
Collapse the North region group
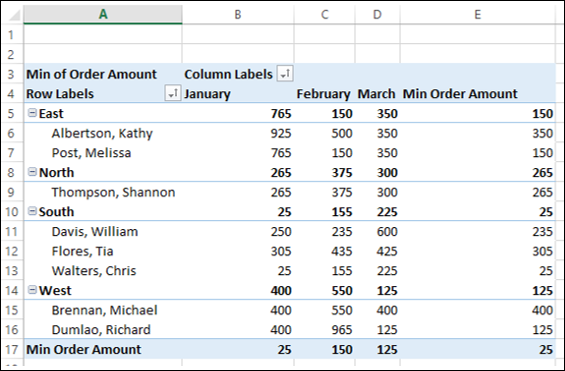pos(32,172)
